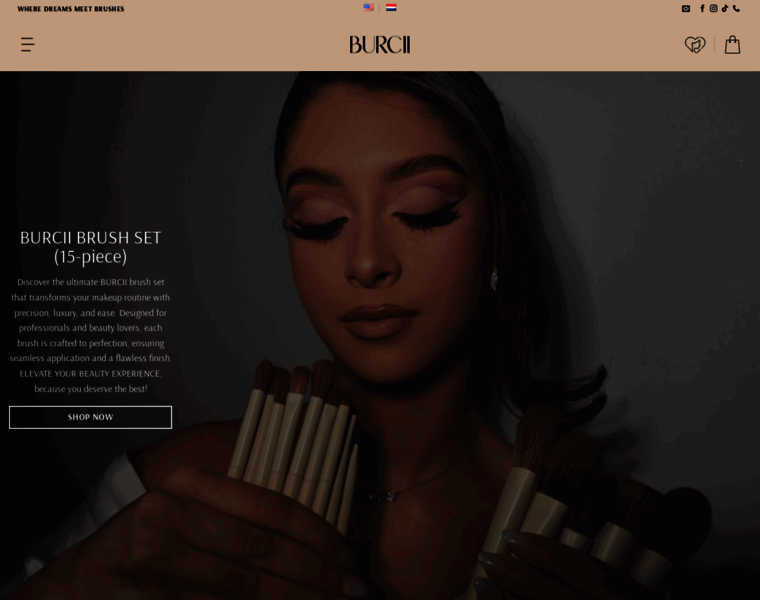Click the 'BURCII BRUSH SET (15-piece)' heading
Image resolution: width=760 pixels, height=600 pixels.
[x=91, y=247]
